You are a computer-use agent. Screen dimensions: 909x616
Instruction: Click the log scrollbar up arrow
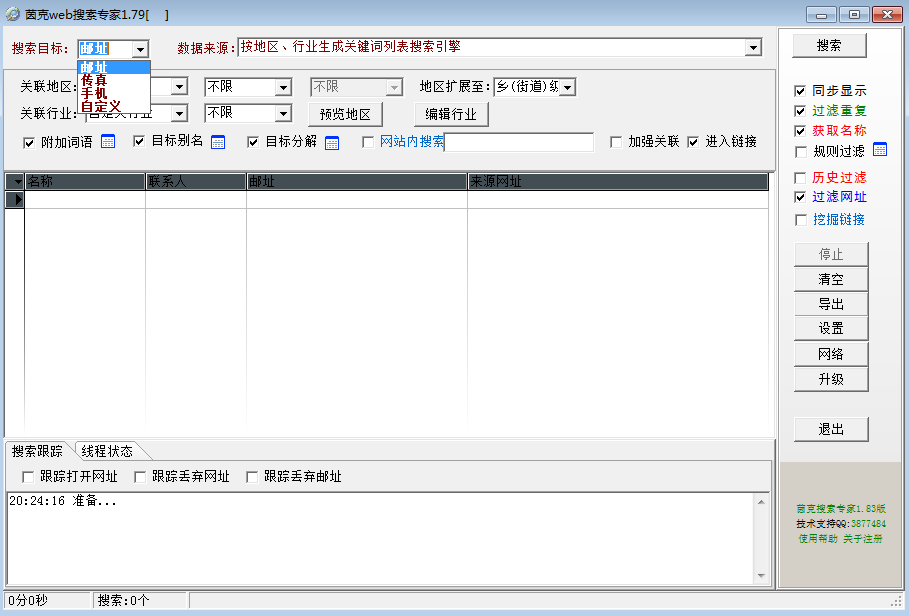761,502
